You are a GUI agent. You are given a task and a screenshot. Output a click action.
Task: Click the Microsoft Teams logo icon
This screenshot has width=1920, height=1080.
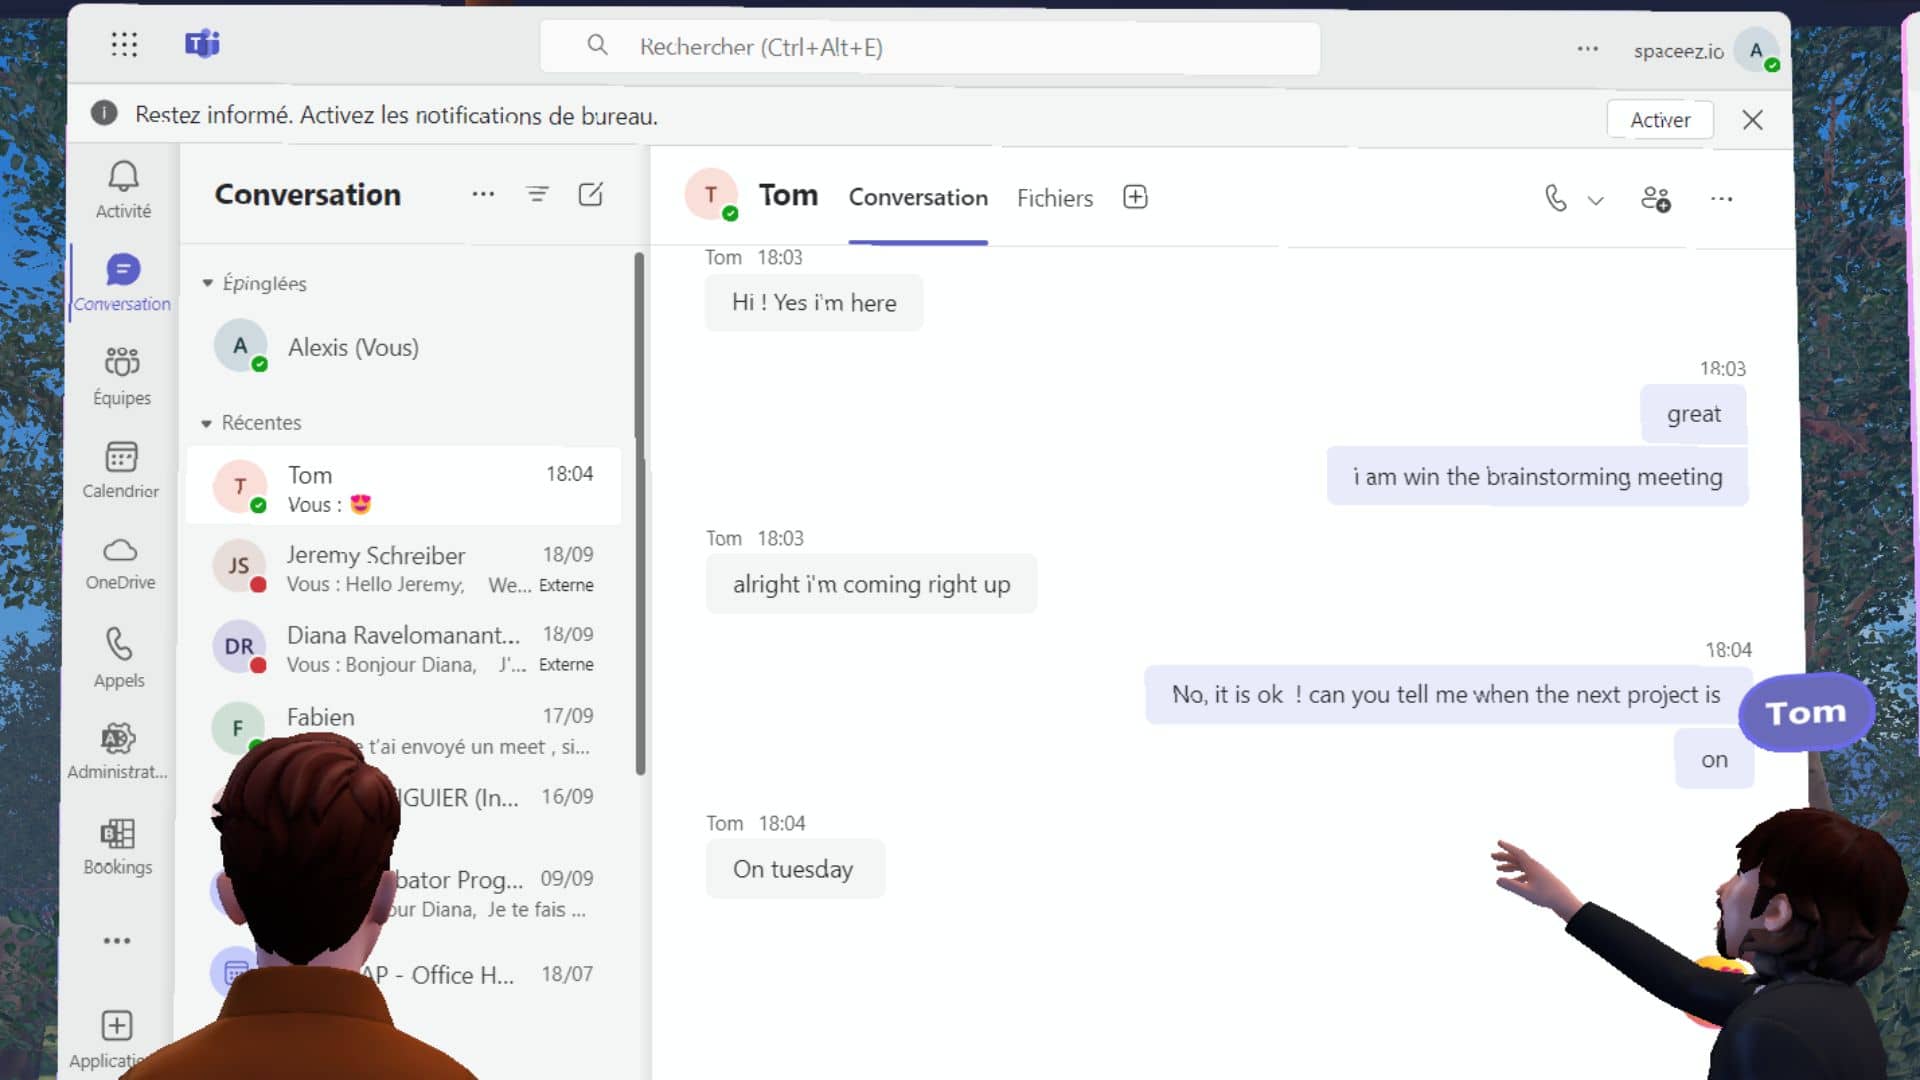tap(202, 44)
